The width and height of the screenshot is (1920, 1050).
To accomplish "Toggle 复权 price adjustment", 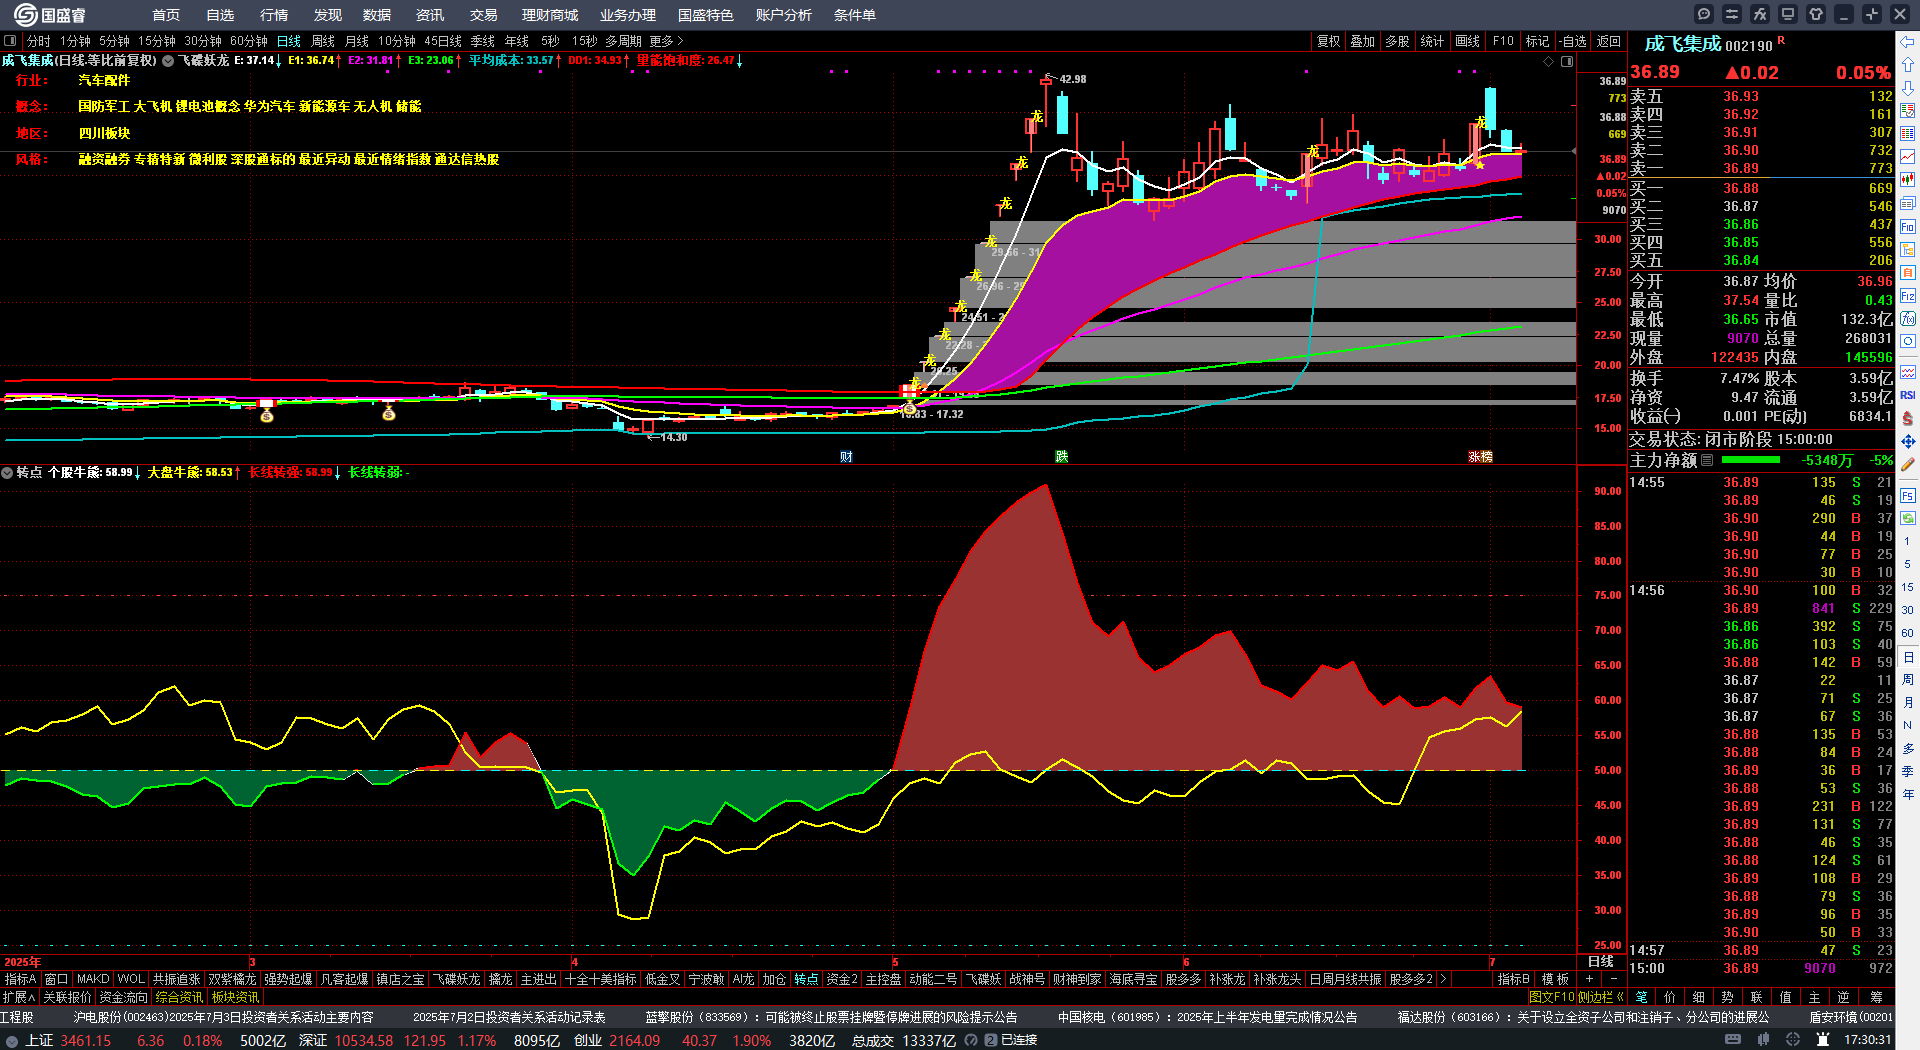I will (1328, 41).
